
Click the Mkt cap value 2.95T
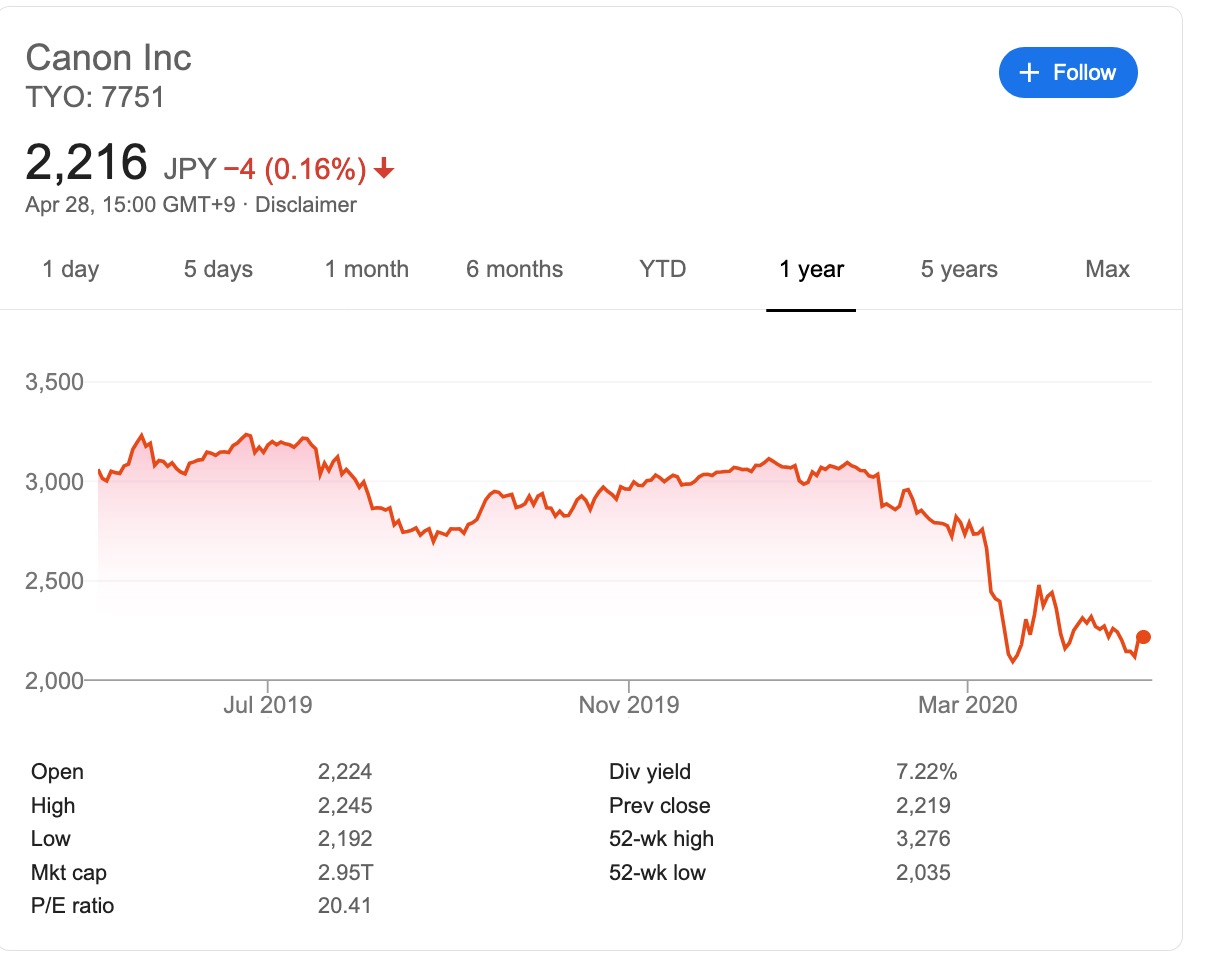[x=345, y=873]
